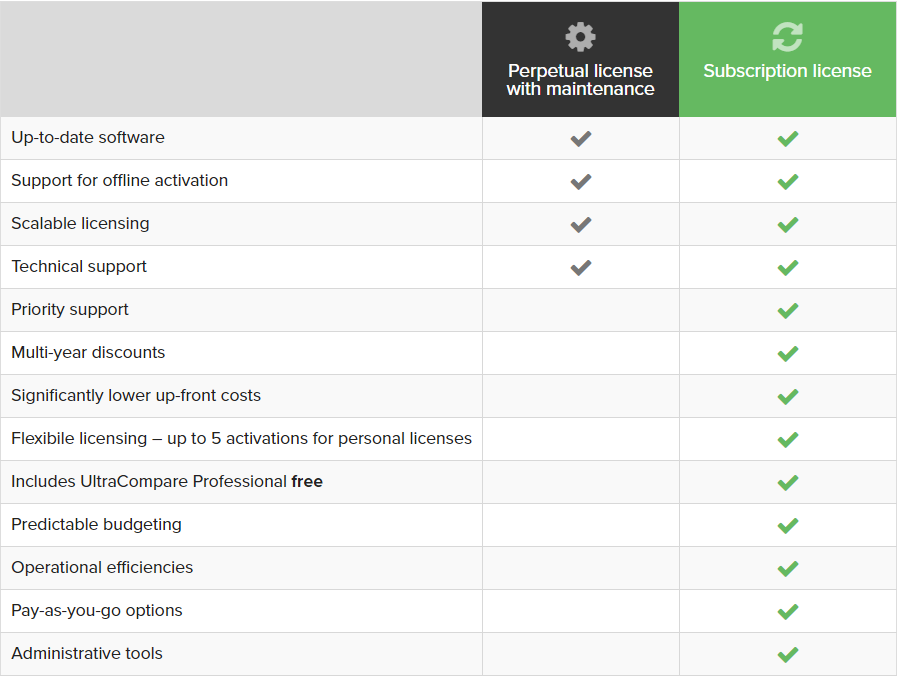The image size is (898, 677).
Task: Click the gray checkmark for Scalable licensing
Action: (581, 225)
